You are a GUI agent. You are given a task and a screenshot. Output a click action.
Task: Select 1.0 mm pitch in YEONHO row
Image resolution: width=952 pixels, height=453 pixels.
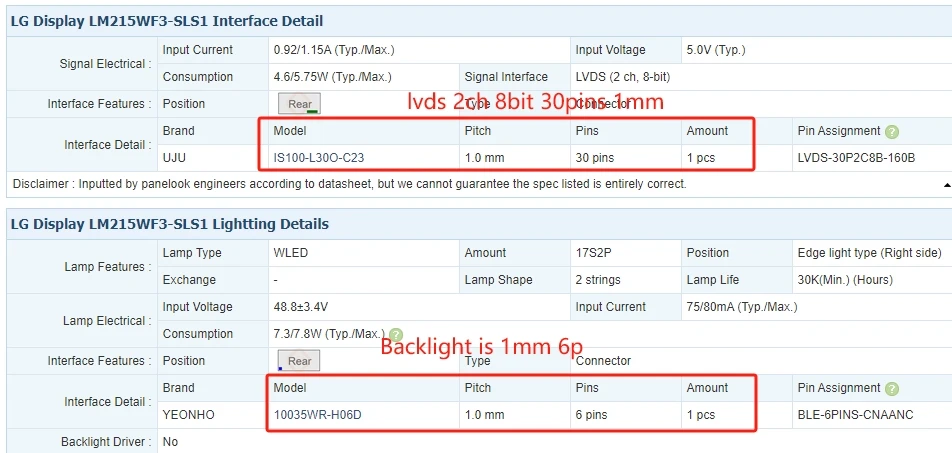[x=484, y=415]
